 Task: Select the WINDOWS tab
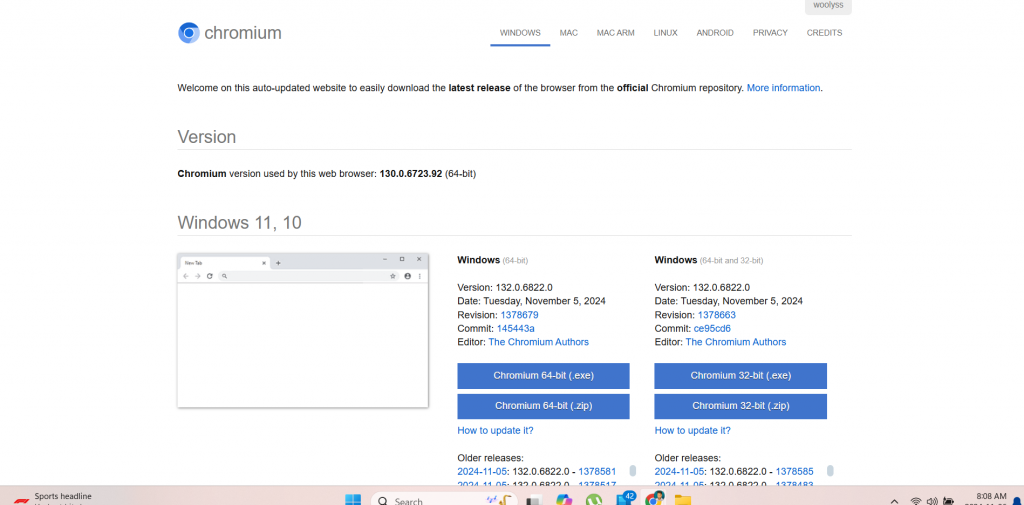520,33
